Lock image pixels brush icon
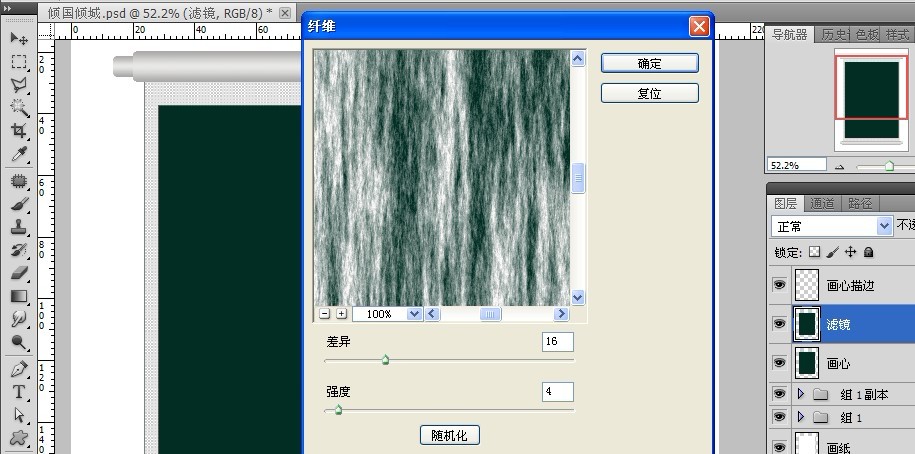The height and width of the screenshot is (454, 915). (833, 252)
